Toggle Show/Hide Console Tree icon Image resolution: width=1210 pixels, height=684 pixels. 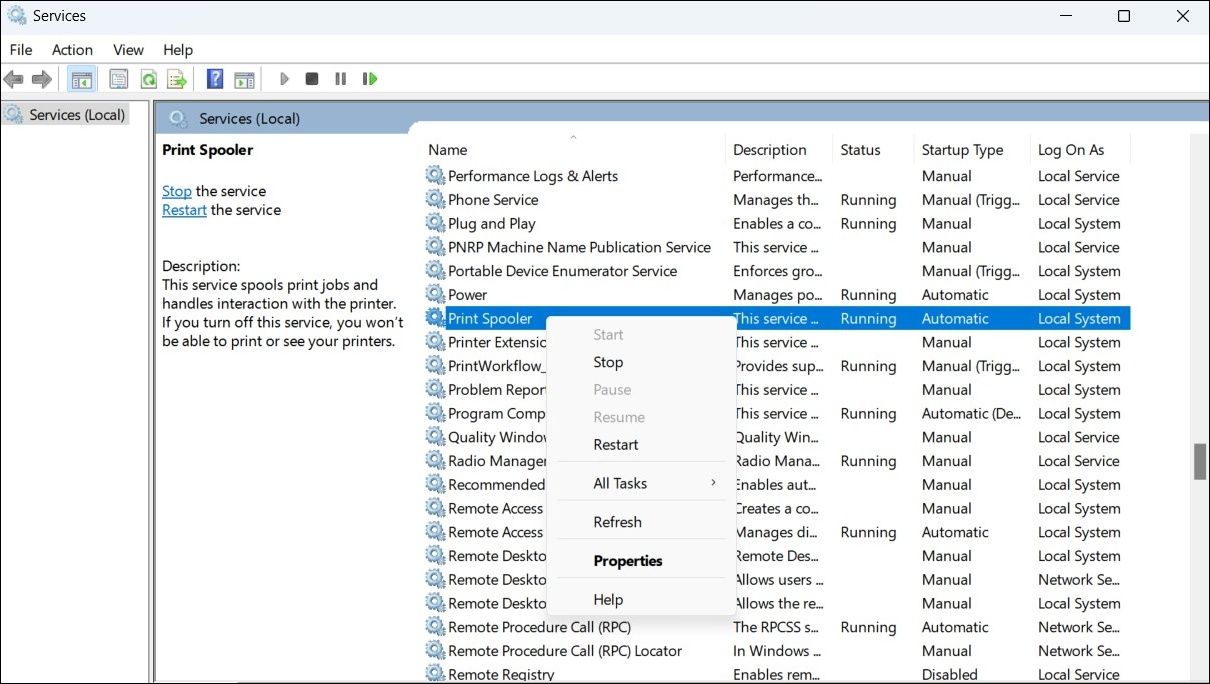[x=82, y=79]
